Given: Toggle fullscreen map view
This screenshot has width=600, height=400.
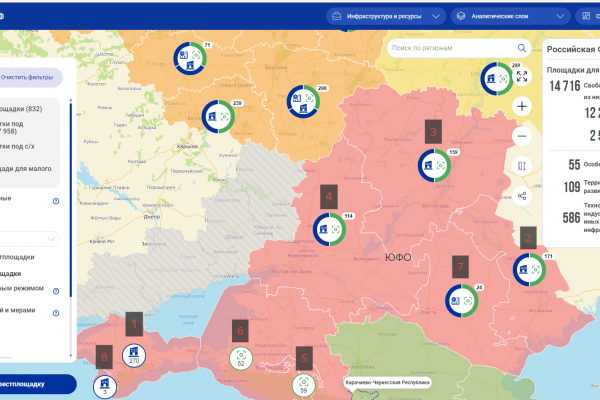Looking at the screenshot, I should 522,76.
